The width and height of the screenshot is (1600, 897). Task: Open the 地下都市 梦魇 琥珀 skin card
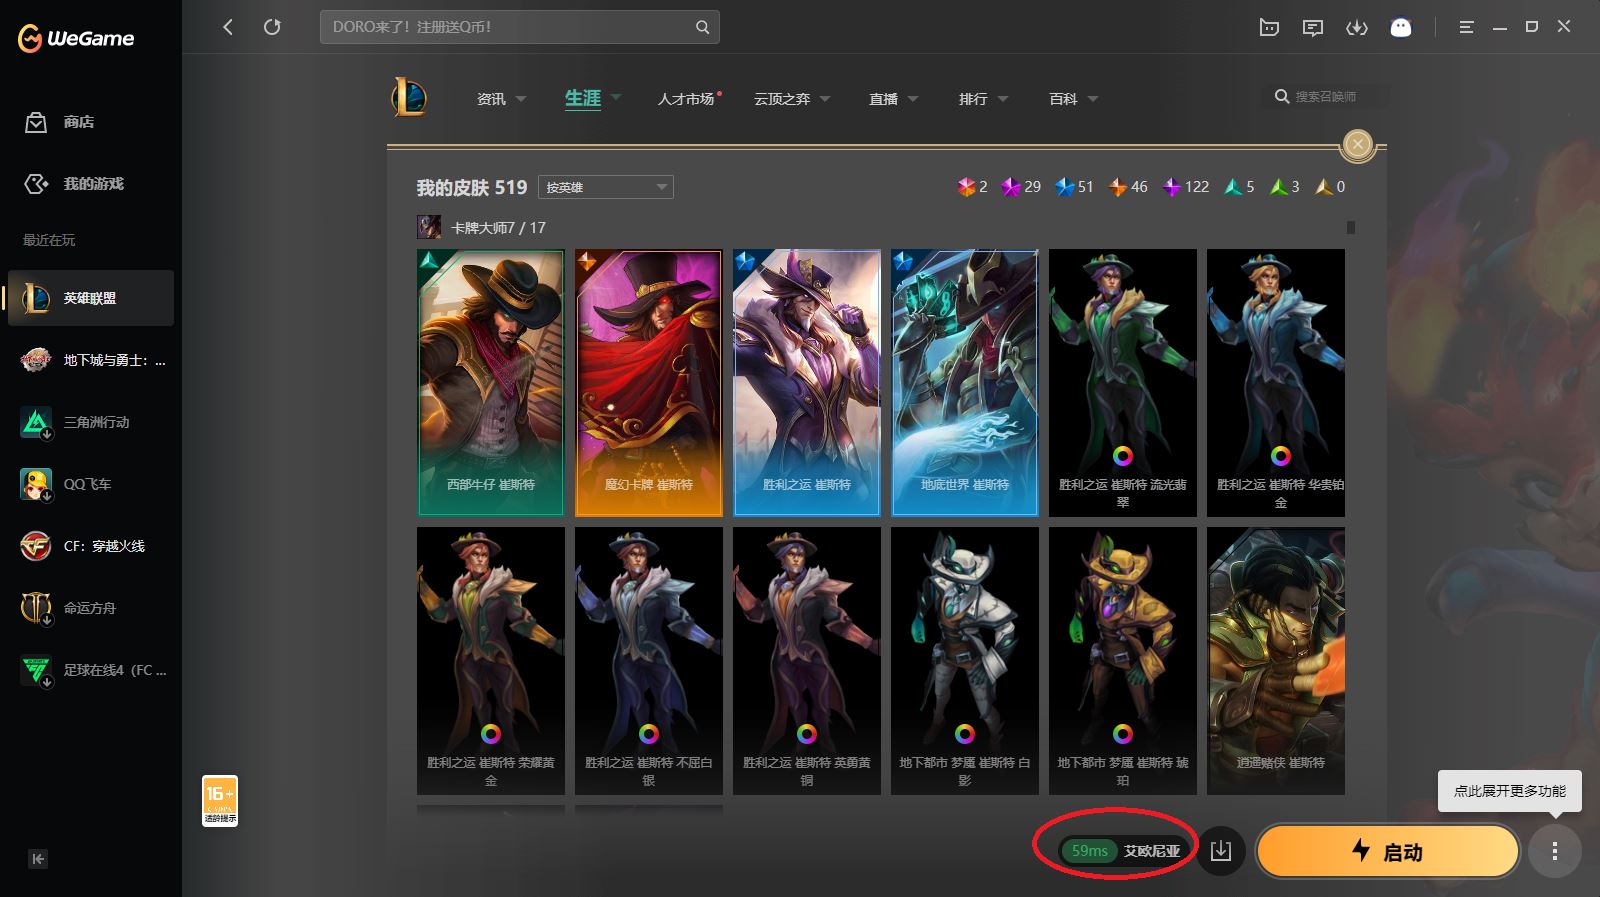click(1123, 661)
